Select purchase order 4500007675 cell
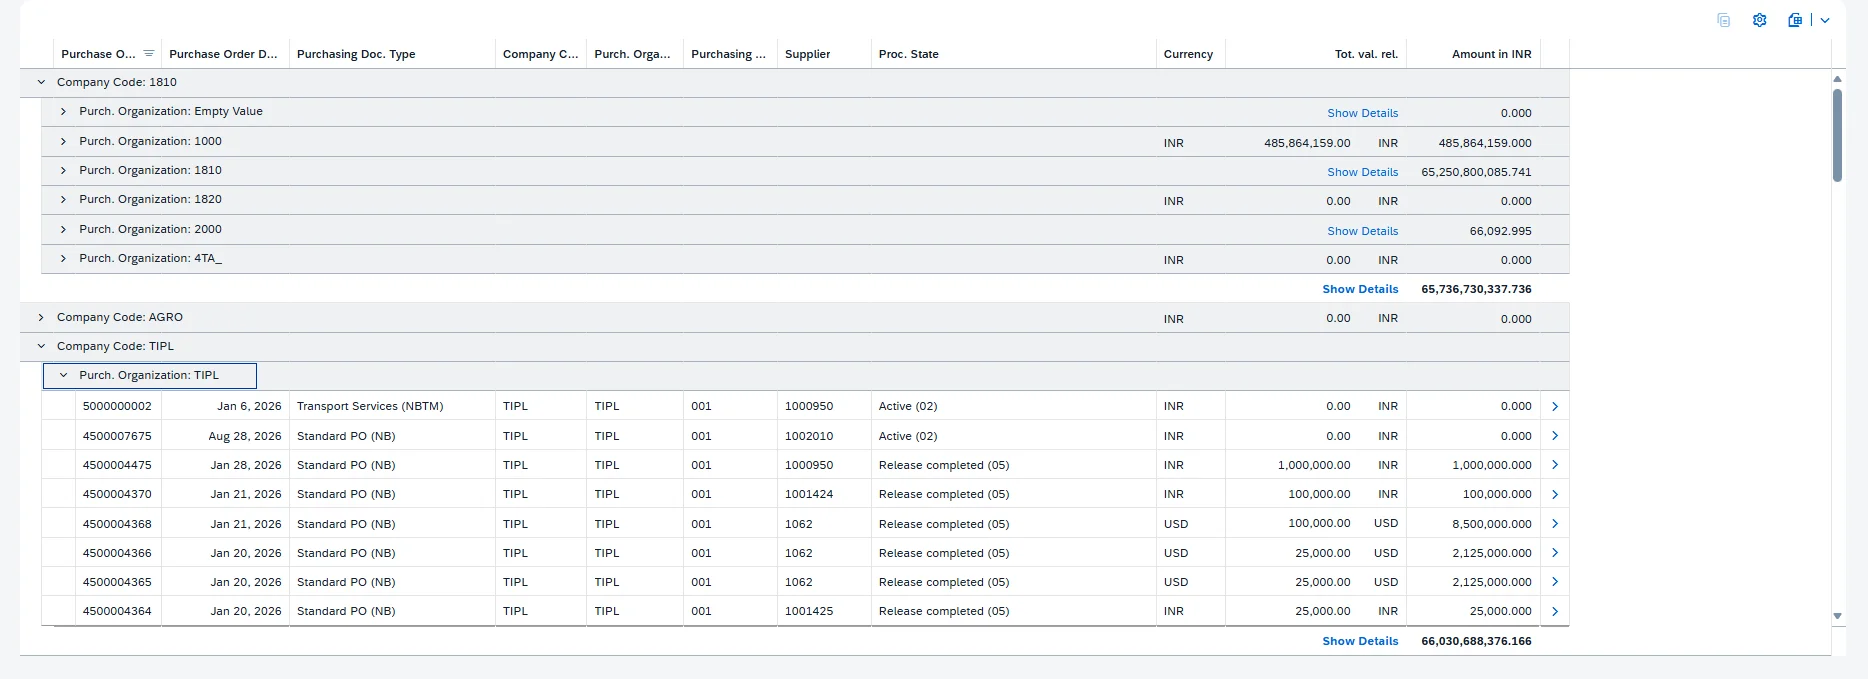The width and height of the screenshot is (1868, 679). point(118,436)
